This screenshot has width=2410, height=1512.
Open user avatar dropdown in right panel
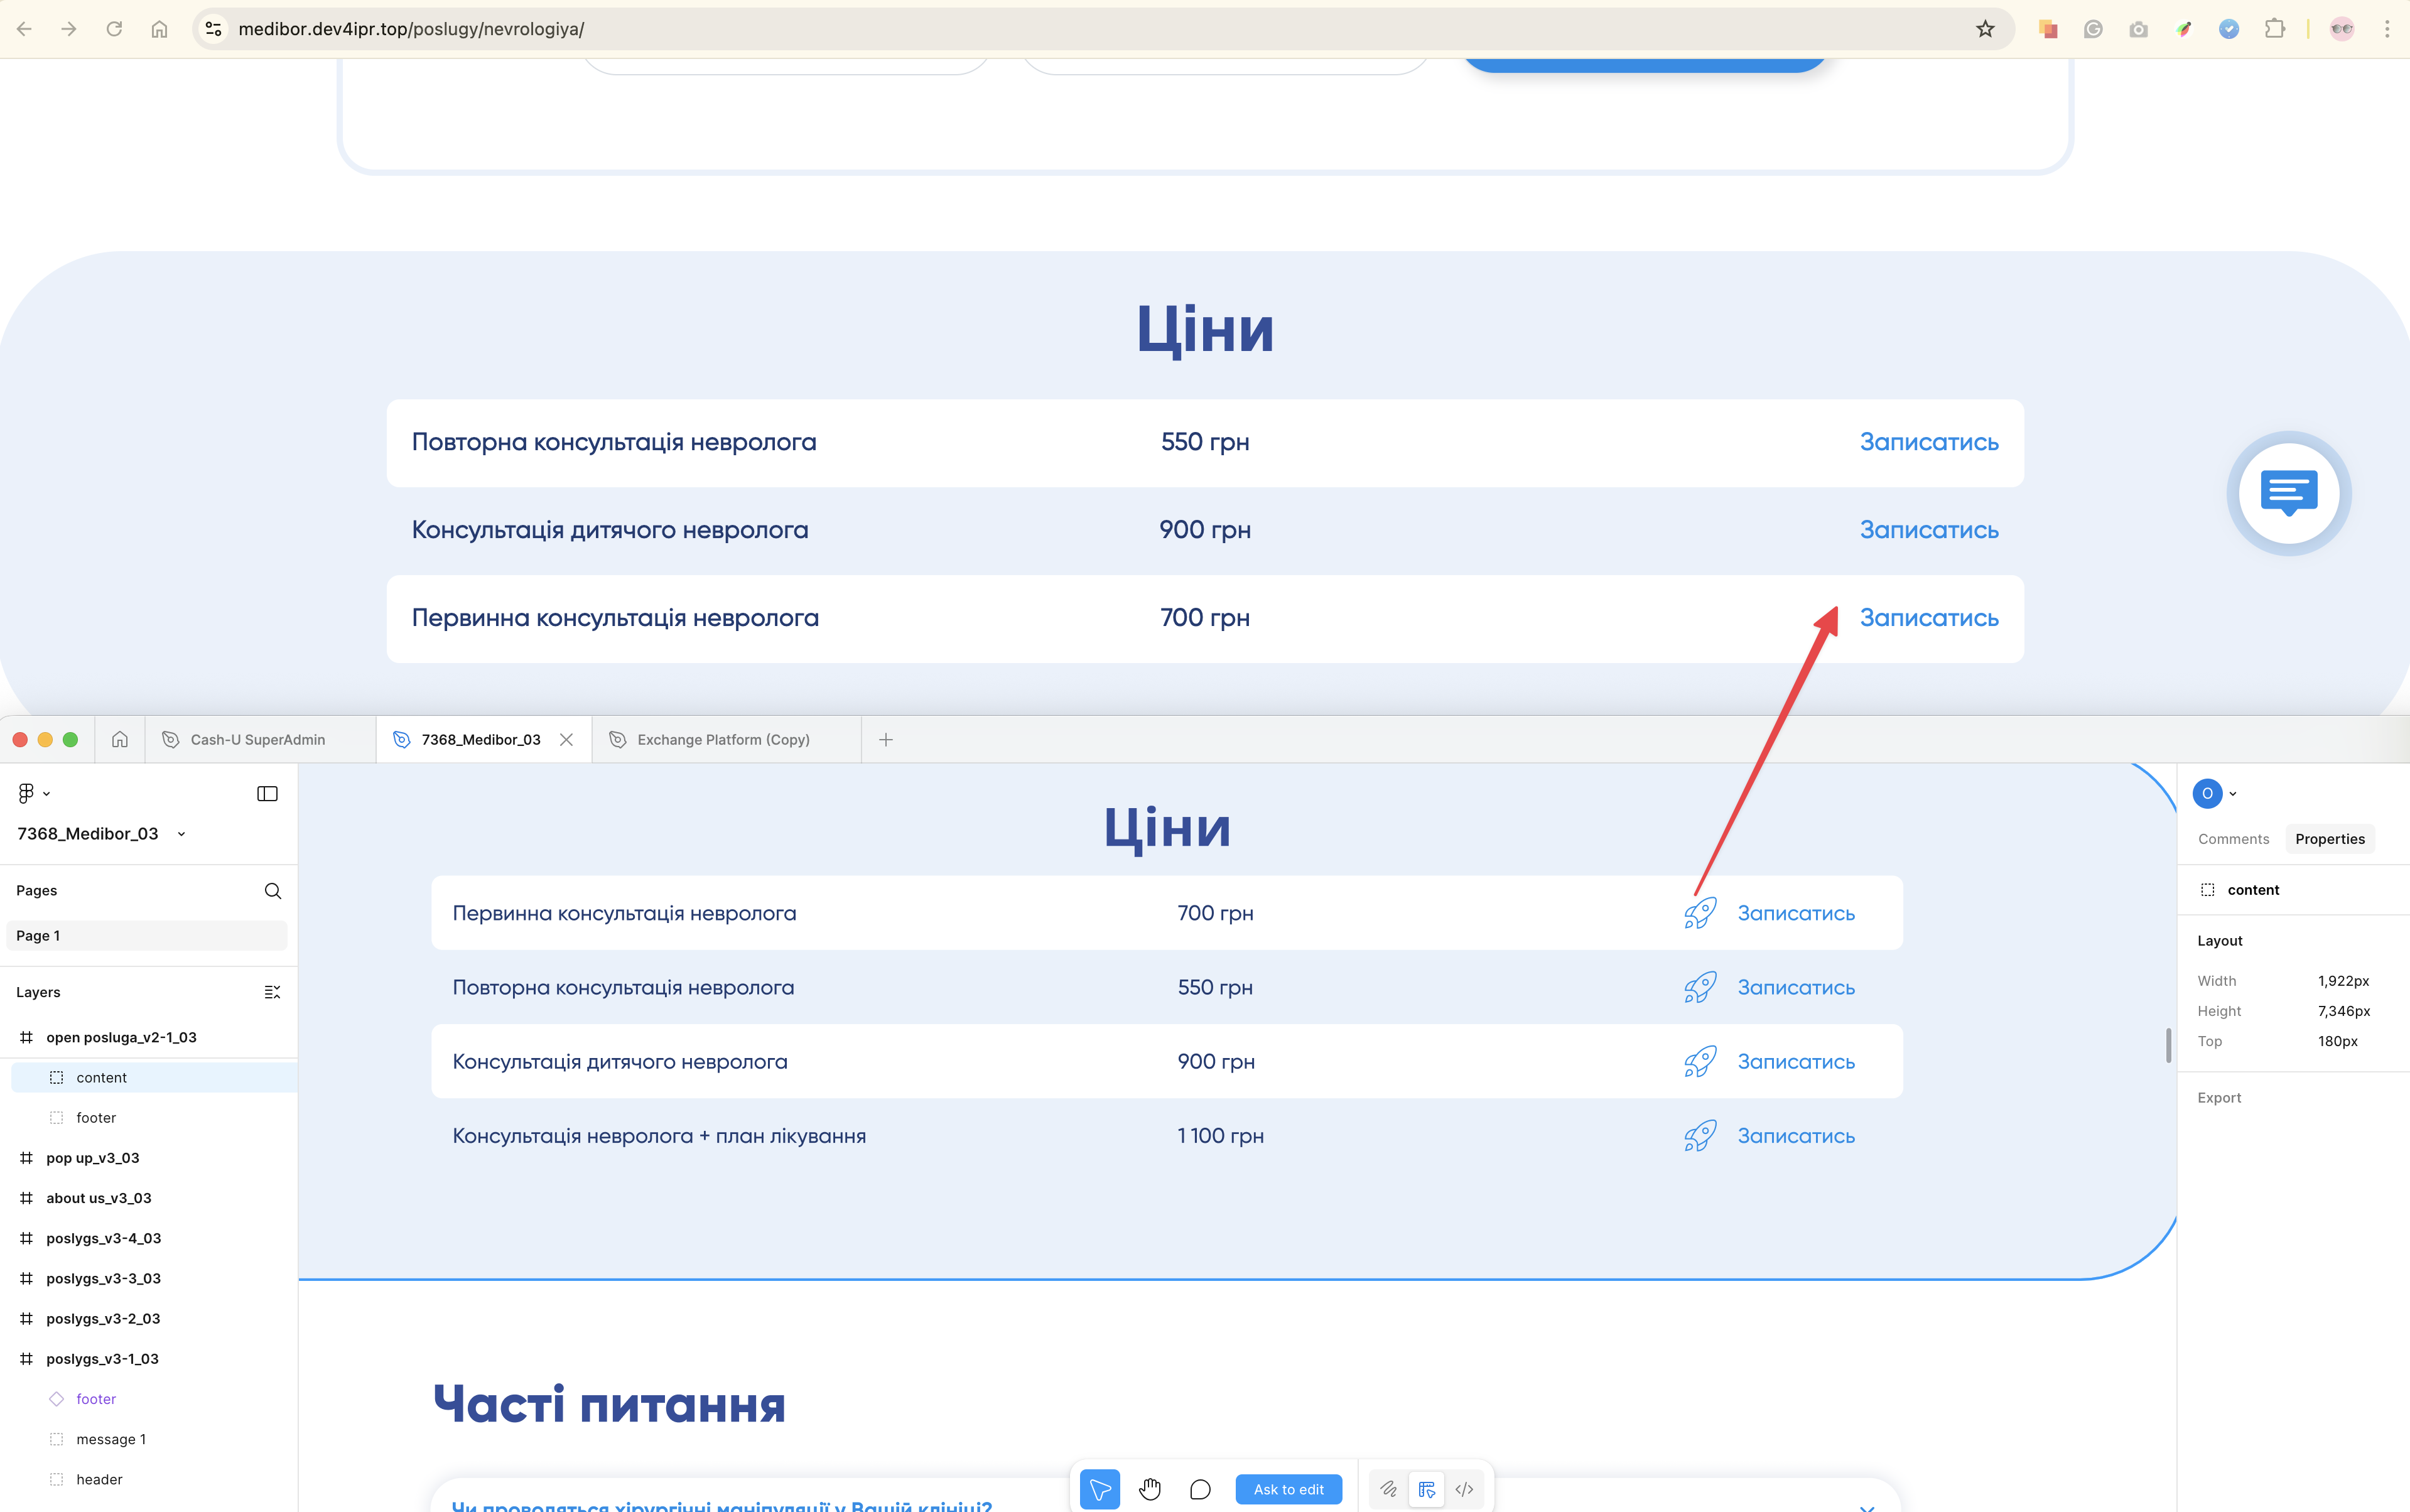[x=2214, y=793]
